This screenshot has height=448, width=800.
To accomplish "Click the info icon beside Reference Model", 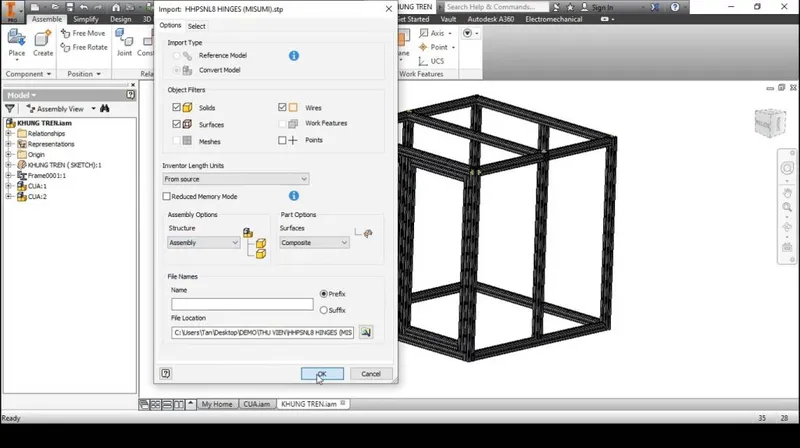I will pos(294,56).
